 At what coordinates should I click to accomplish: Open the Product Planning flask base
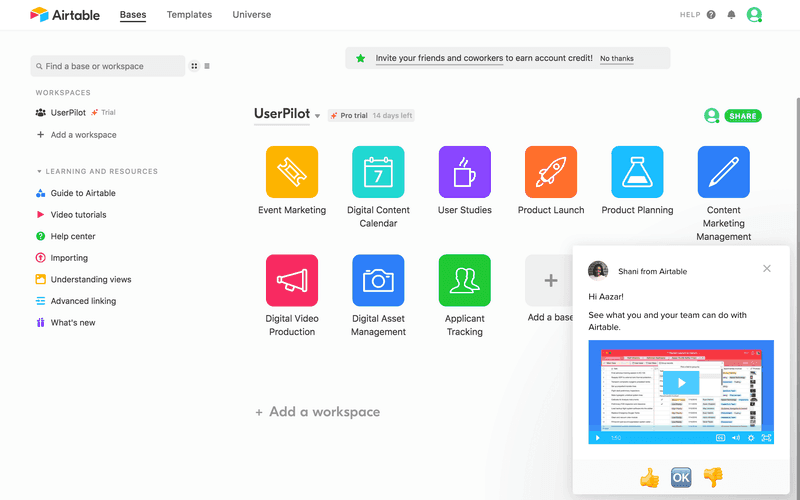click(637, 172)
